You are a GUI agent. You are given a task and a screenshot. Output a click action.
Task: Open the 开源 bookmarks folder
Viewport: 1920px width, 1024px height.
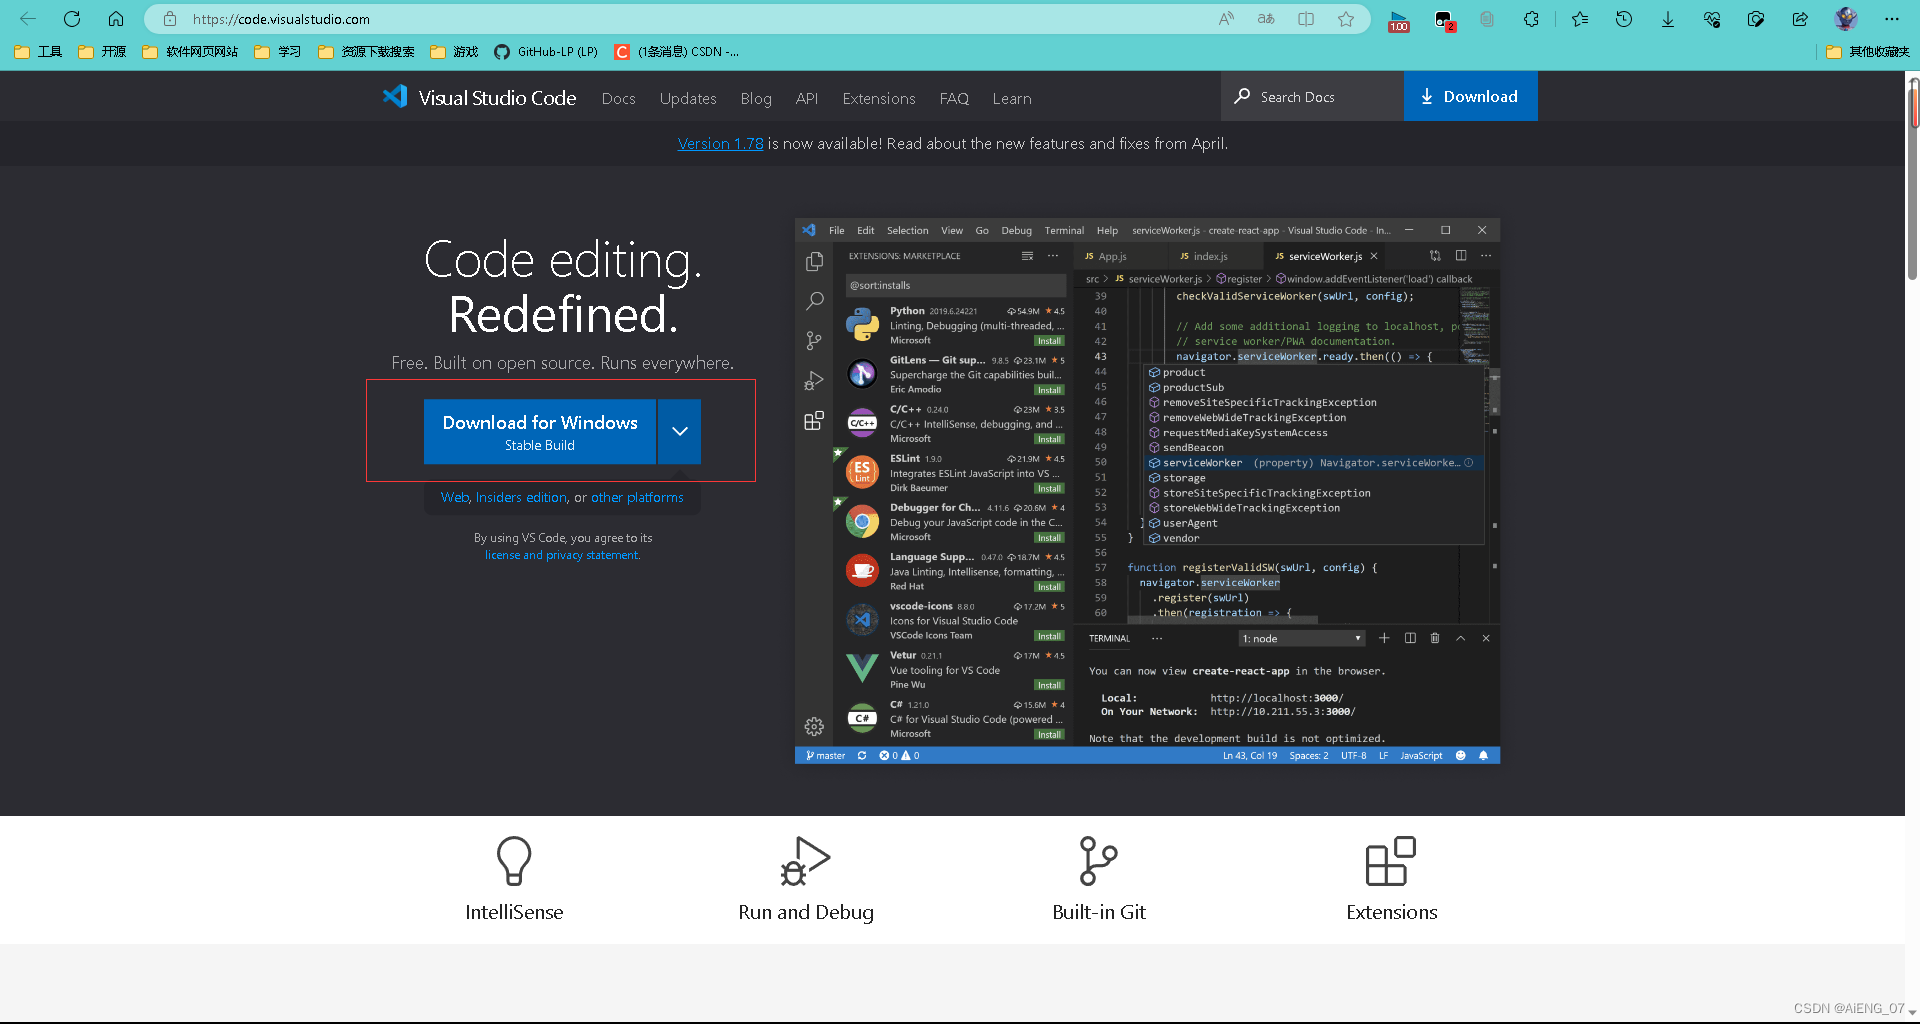coord(102,52)
